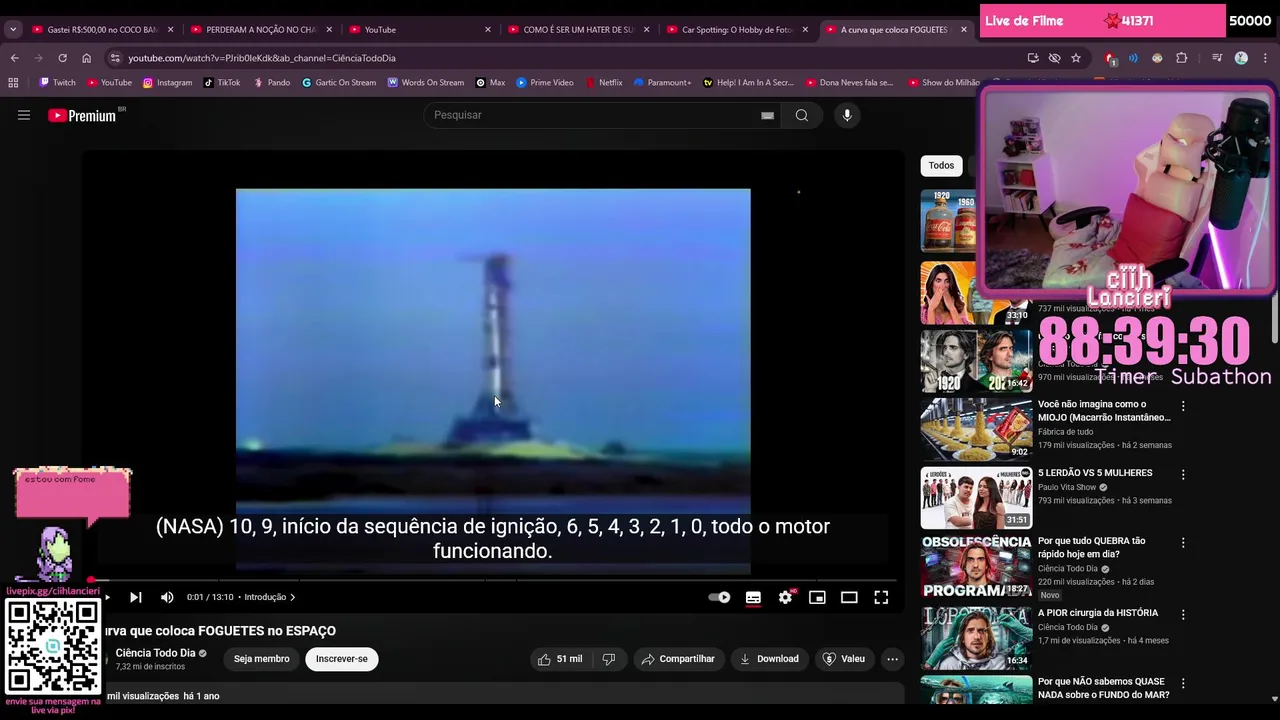
Task: Open the YouTube guide hamburger menu
Action: pyautogui.click(x=24, y=115)
